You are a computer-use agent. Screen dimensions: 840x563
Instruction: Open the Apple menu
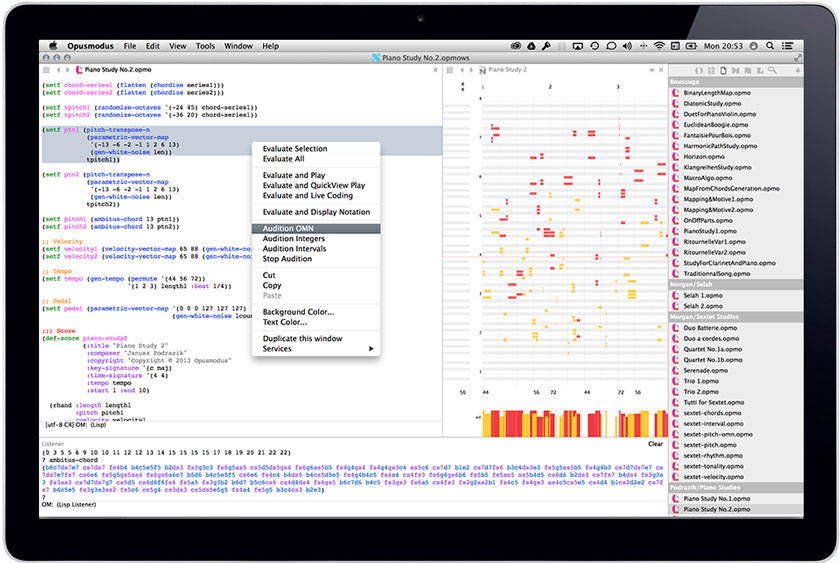52,46
